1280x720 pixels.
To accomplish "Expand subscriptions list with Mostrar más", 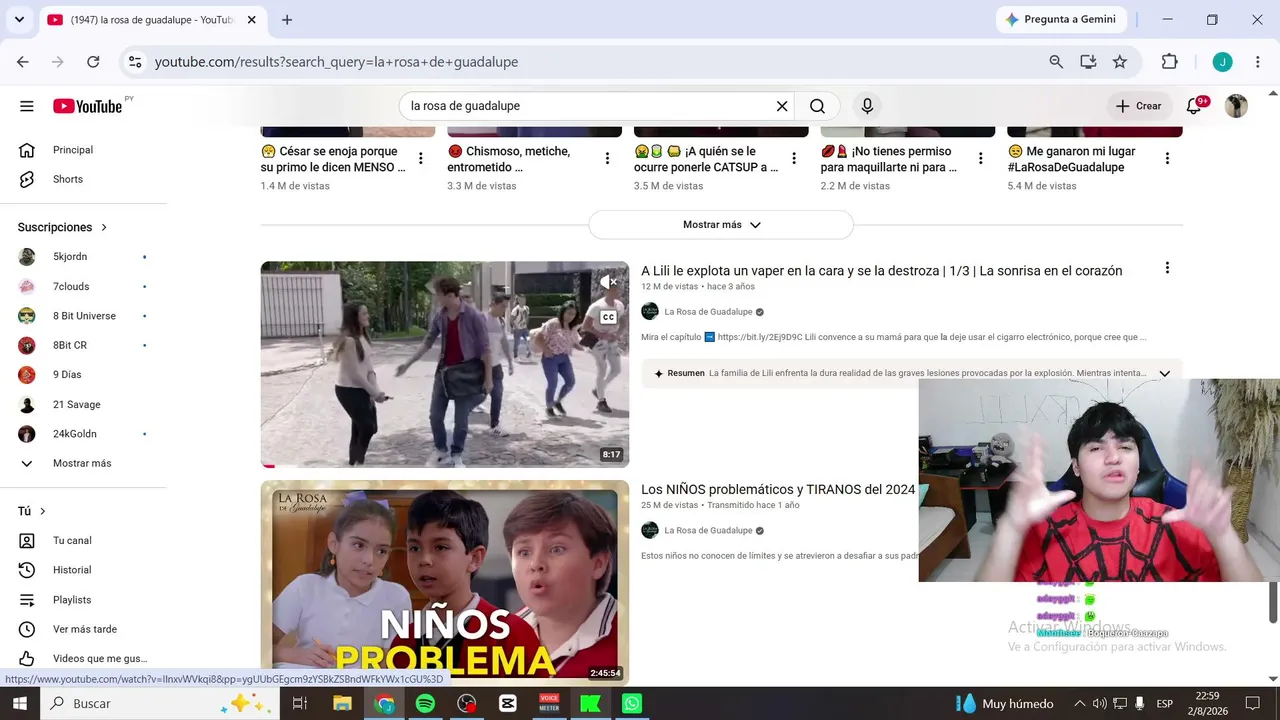I will click(x=84, y=463).
